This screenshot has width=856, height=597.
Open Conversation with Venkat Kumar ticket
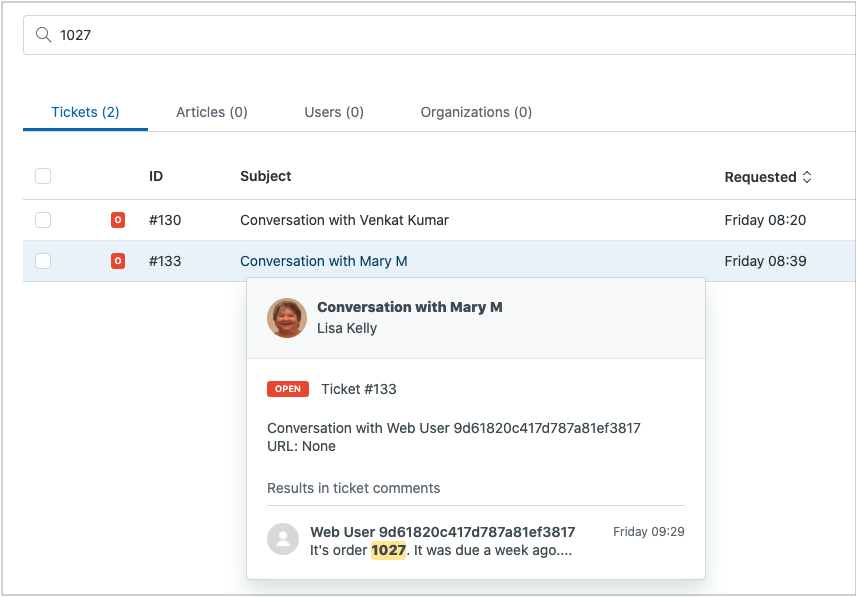point(344,220)
